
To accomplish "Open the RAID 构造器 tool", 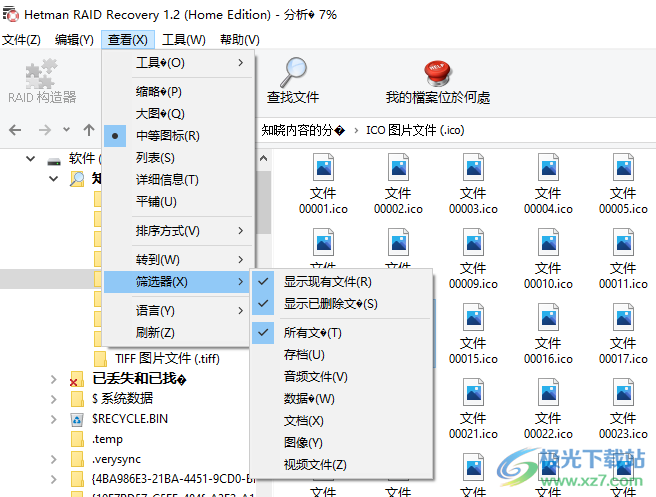I will pyautogui.click(x=42, y=81).
